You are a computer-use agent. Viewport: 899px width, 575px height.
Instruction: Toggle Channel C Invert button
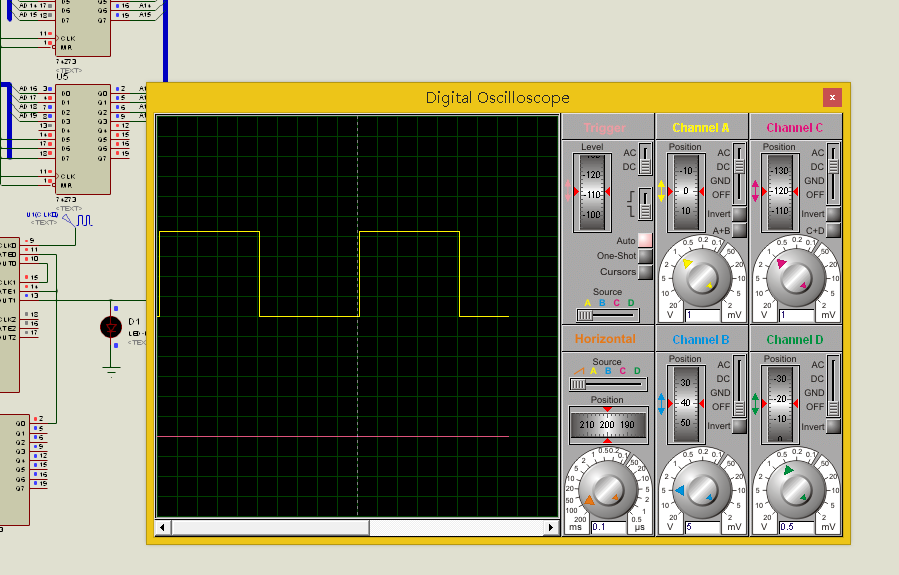[834, 214]
